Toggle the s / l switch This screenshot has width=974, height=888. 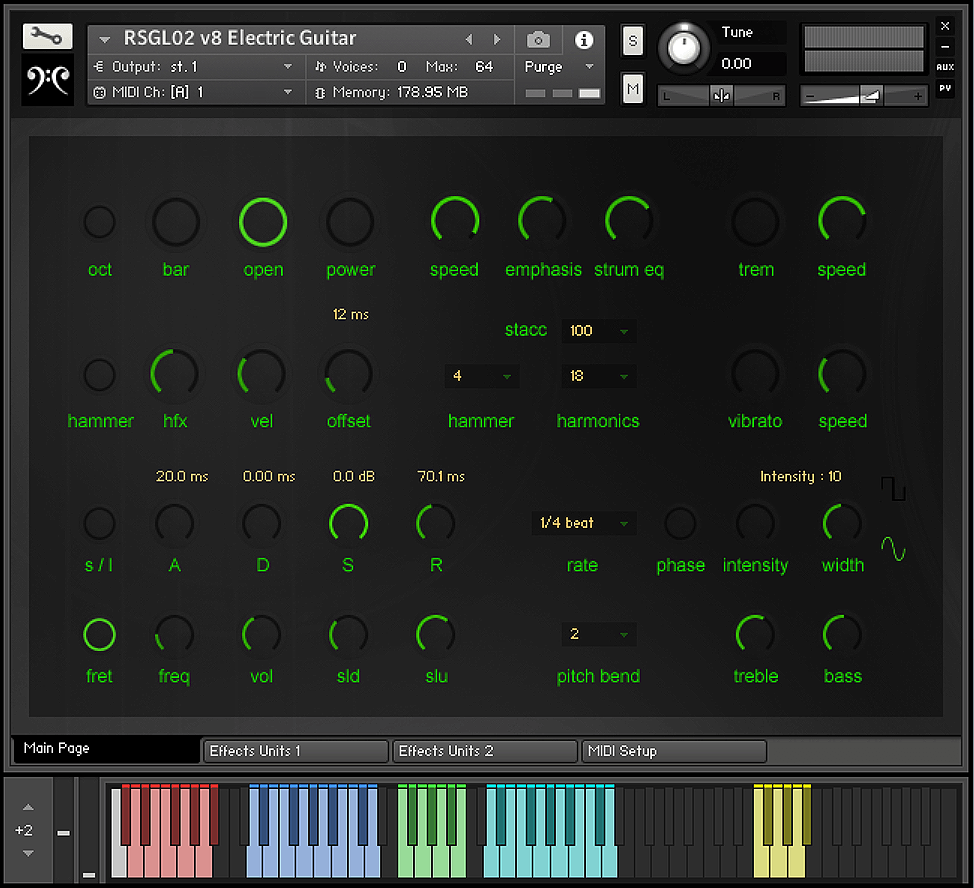tap(99, 523)
